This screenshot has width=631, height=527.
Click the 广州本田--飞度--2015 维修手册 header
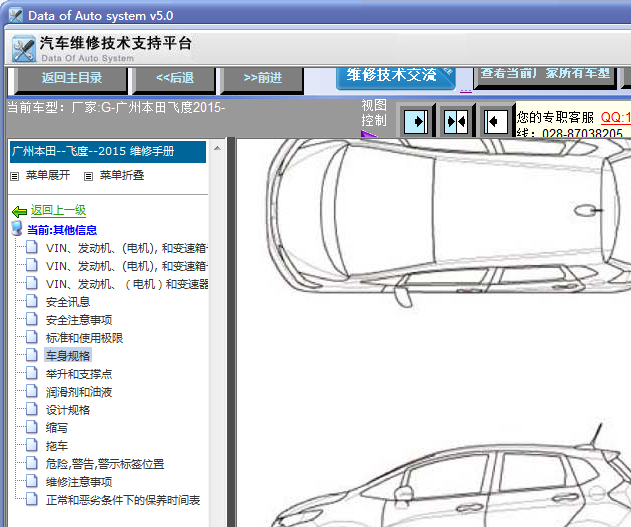[x=108, y=152]
